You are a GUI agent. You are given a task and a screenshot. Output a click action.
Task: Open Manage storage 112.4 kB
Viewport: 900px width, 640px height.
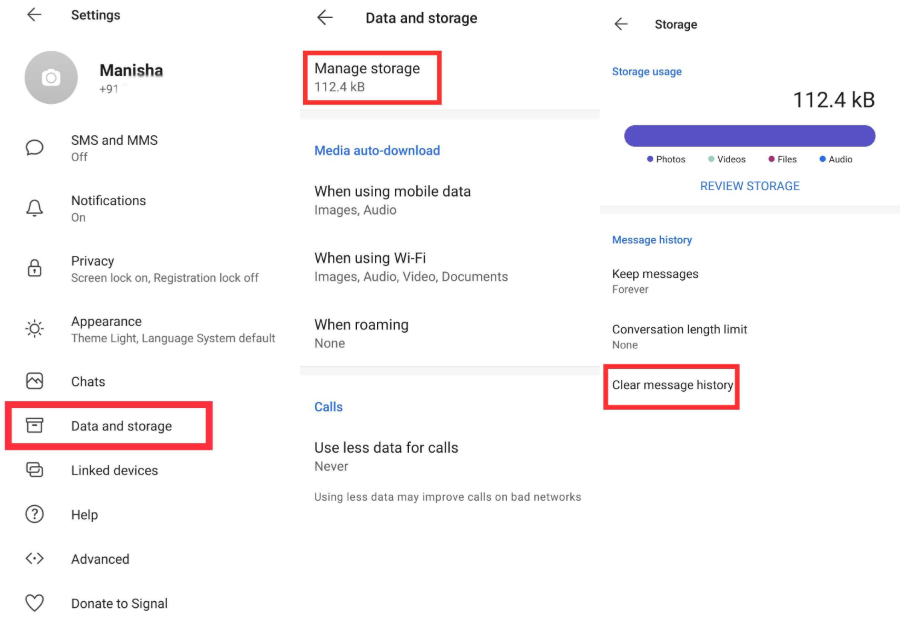[368, 77]
